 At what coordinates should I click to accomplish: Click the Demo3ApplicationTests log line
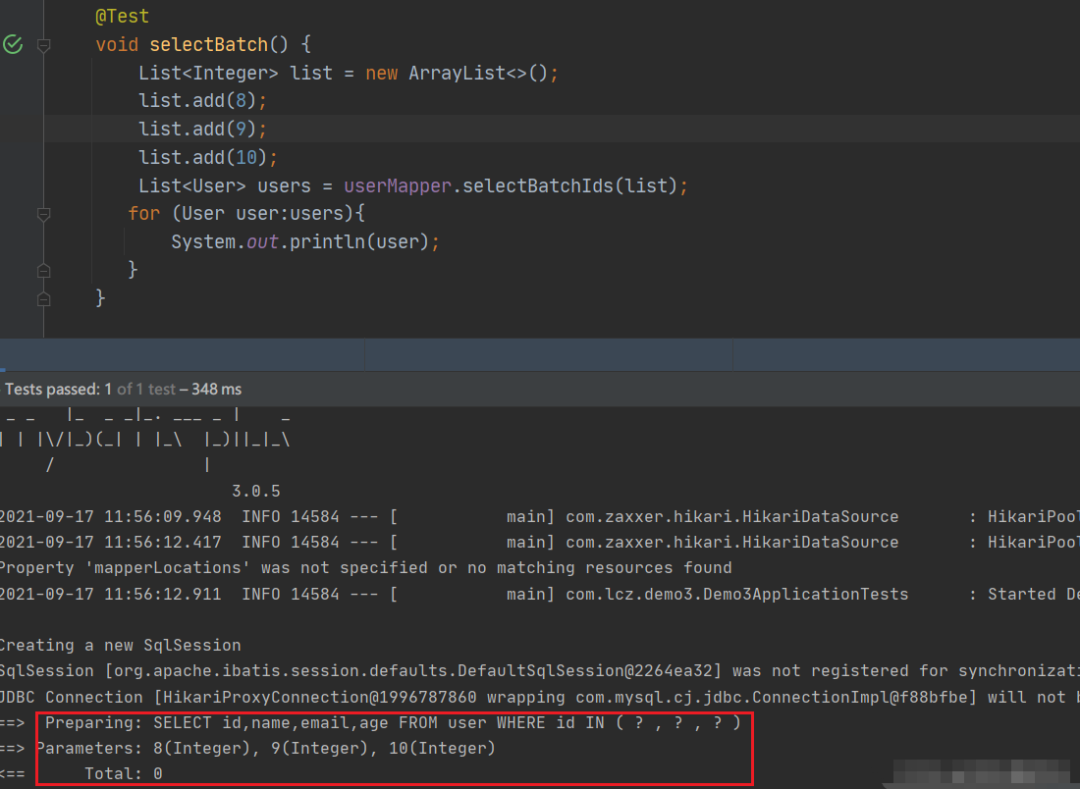coord(540,594)
